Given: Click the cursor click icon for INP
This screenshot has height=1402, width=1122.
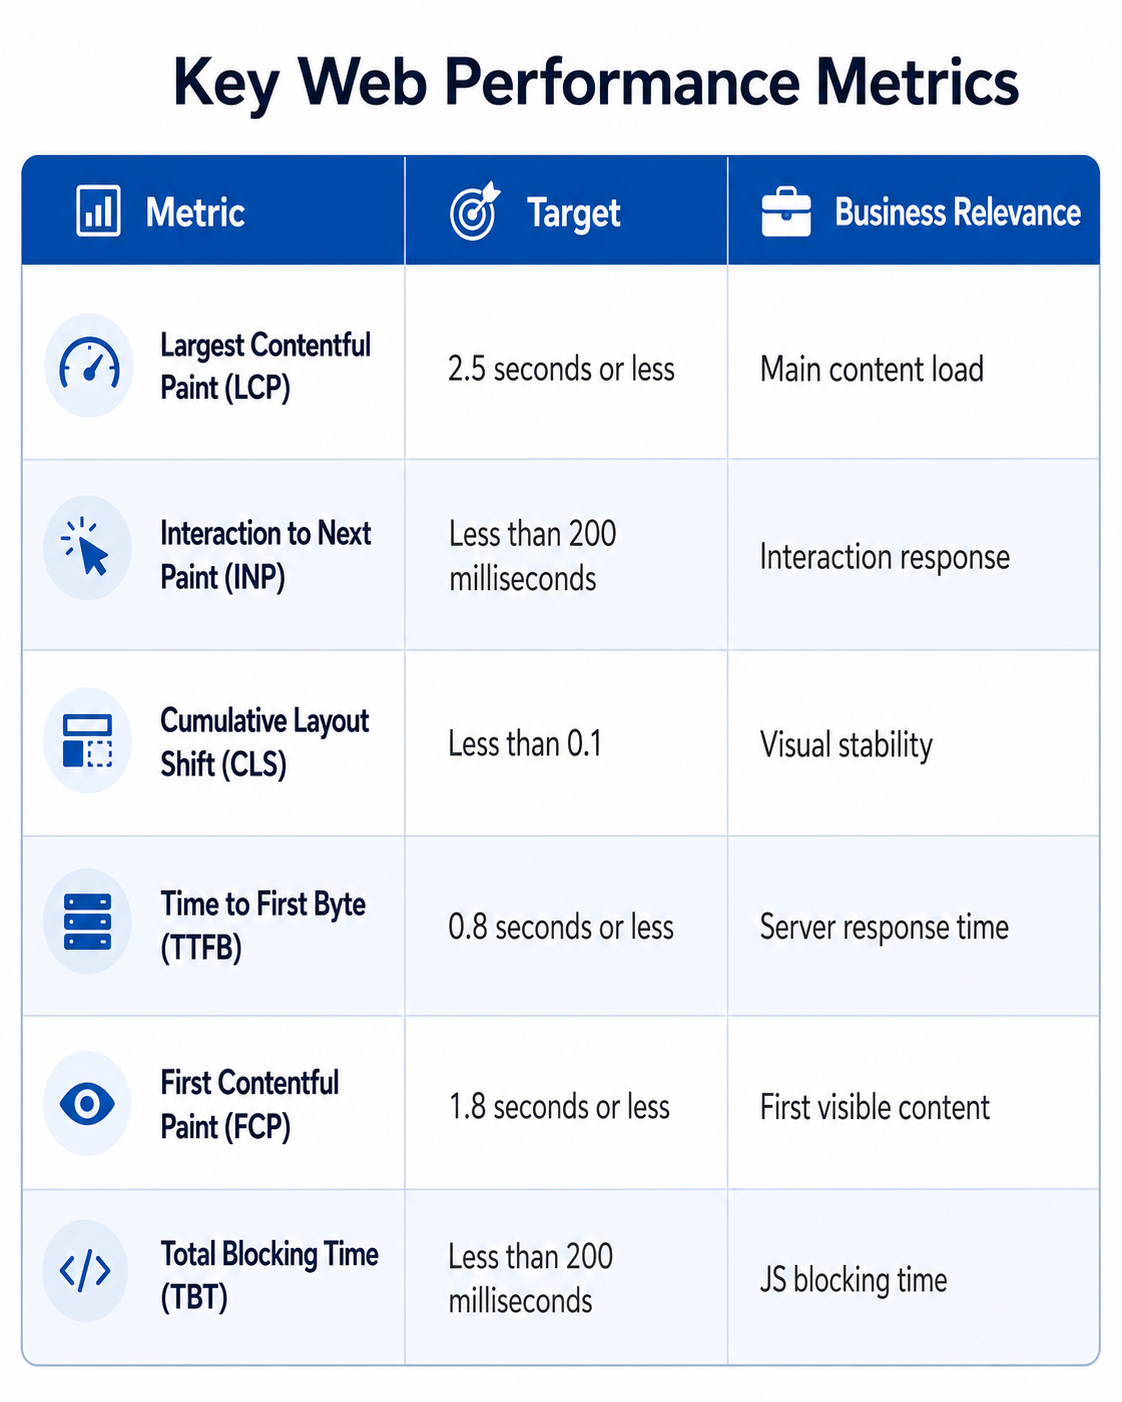Looking at the screenshot, I should click(86, 547).
